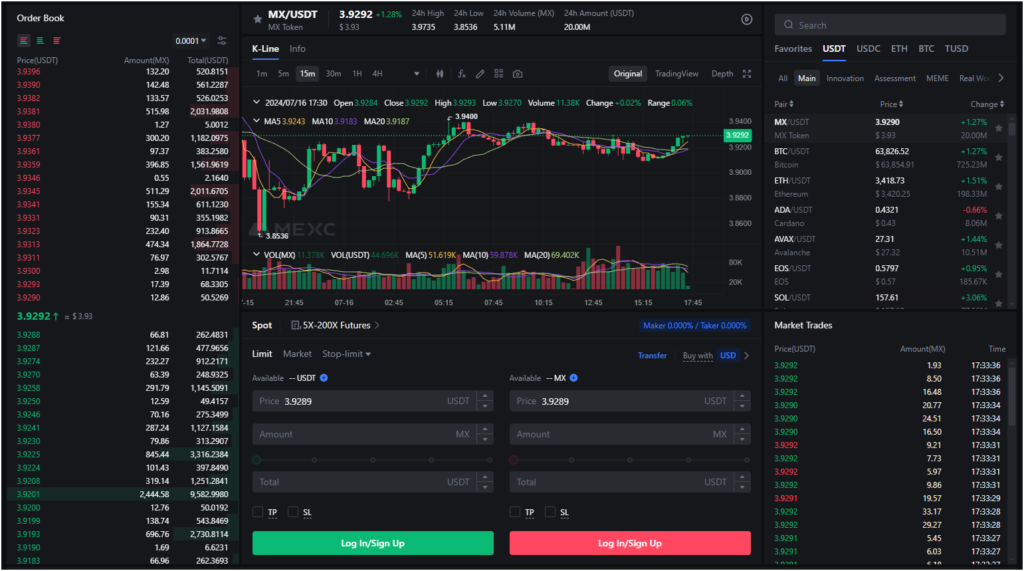This screenshot has width=1024, height=571.
Task: Click the search magnifier icon
Action: click(x=788, y=25)
